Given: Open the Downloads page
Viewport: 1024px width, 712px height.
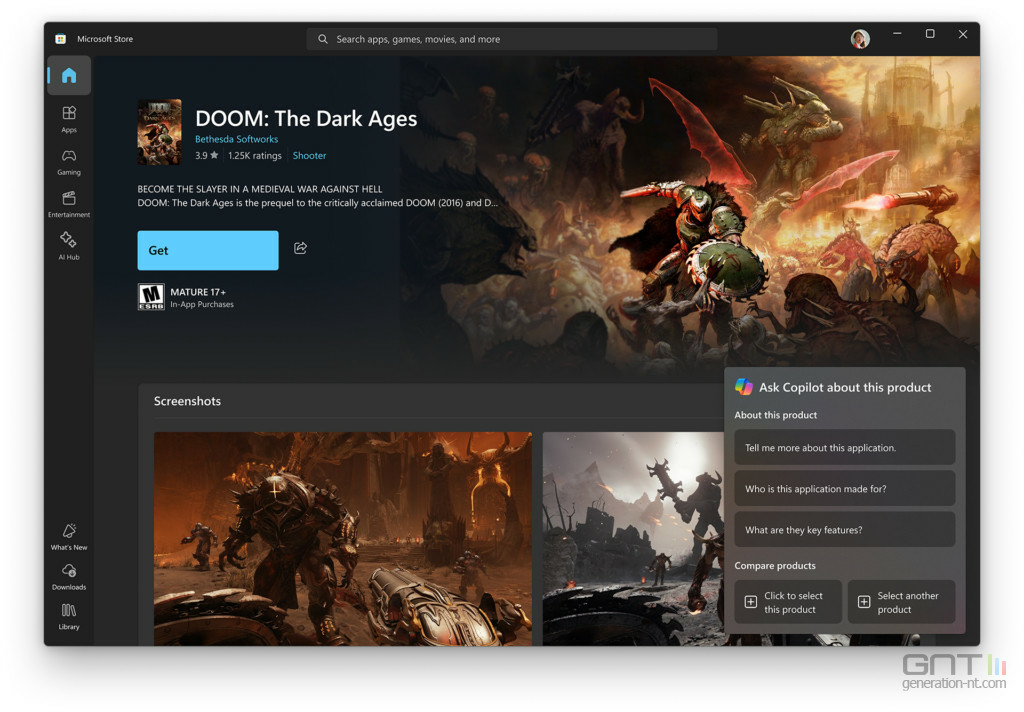Looking at the screenshot, I should coord(69,576).
